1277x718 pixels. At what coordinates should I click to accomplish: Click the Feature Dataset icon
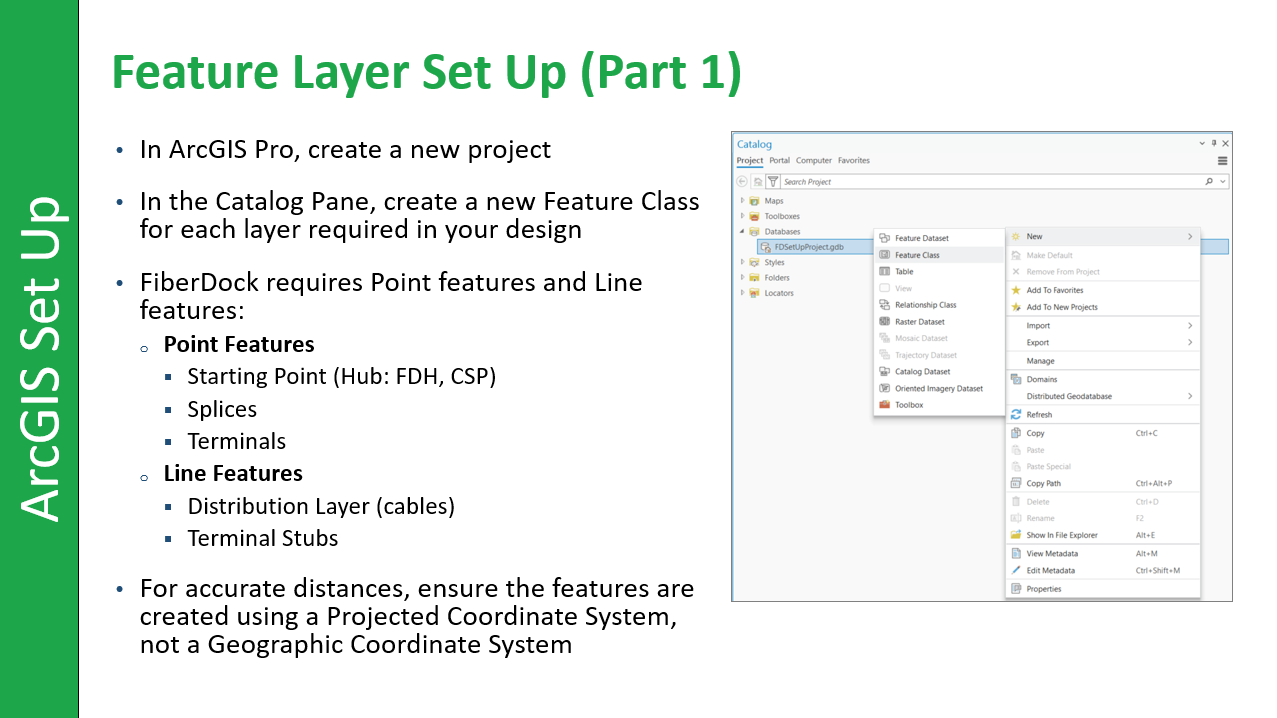884,238
